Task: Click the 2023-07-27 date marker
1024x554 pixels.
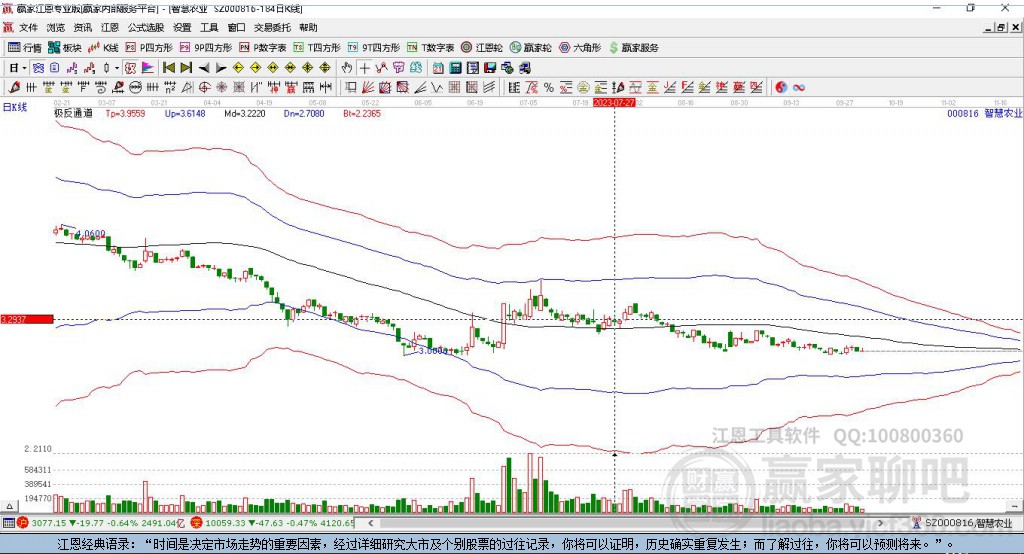Action: pos(614,103)
